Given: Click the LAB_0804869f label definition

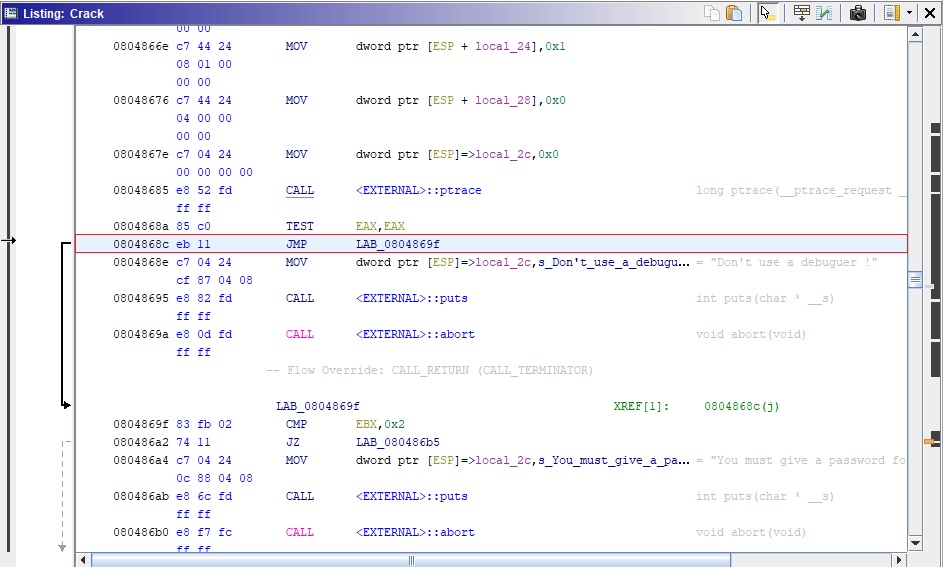Looking at the screenshot, I should coord(318,406).
